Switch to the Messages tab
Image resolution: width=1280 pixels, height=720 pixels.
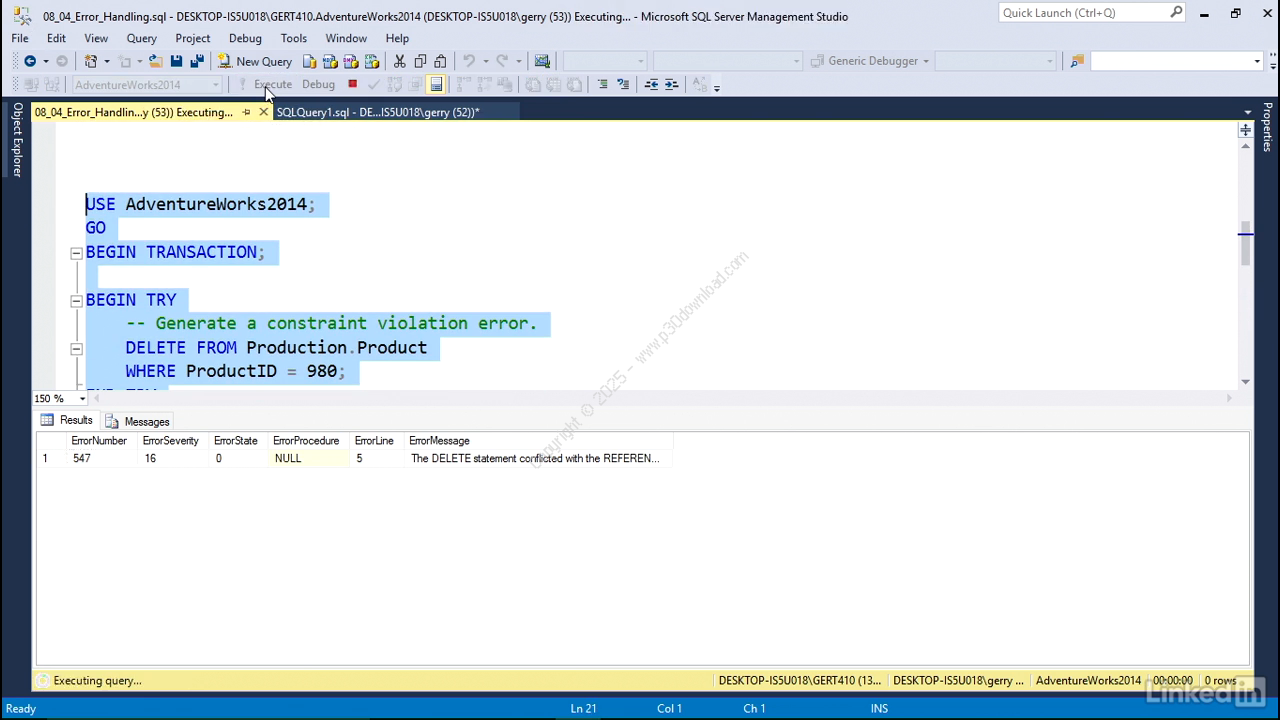pos(138,421)
